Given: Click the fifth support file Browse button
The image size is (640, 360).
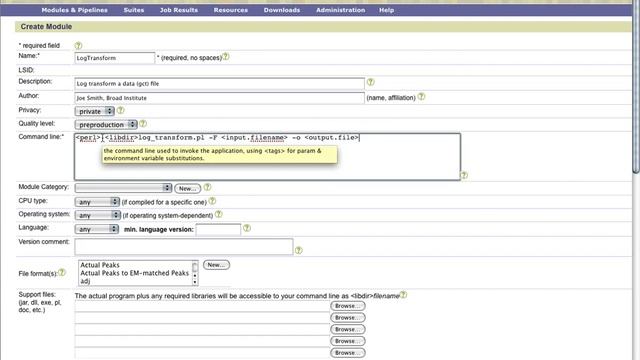Looking at the screenshot, I should [348, 353].
